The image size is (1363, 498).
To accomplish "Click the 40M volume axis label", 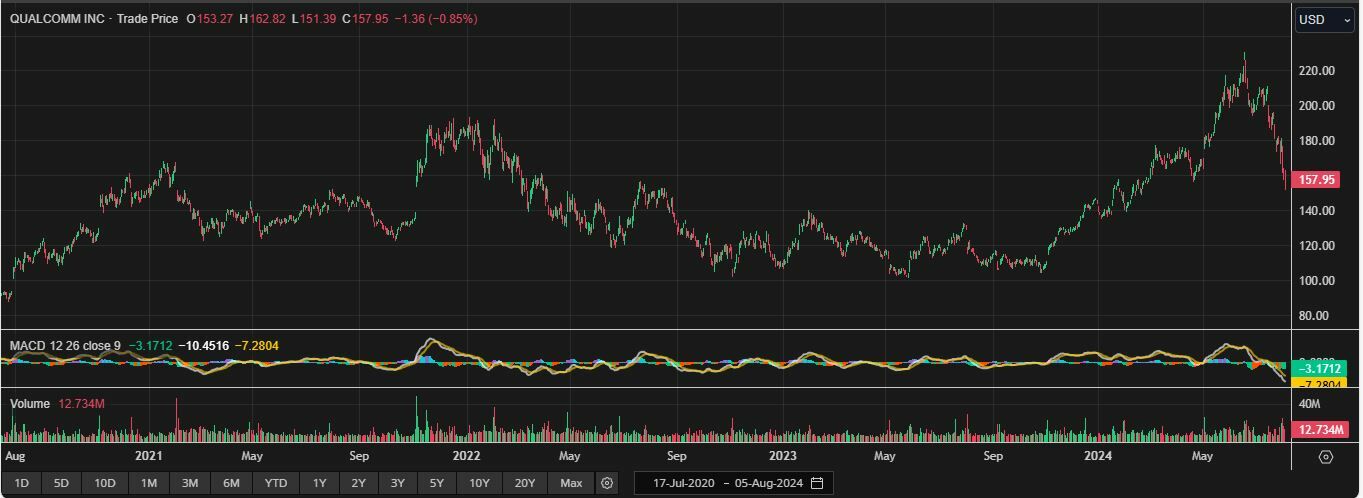I will 1309,404.
